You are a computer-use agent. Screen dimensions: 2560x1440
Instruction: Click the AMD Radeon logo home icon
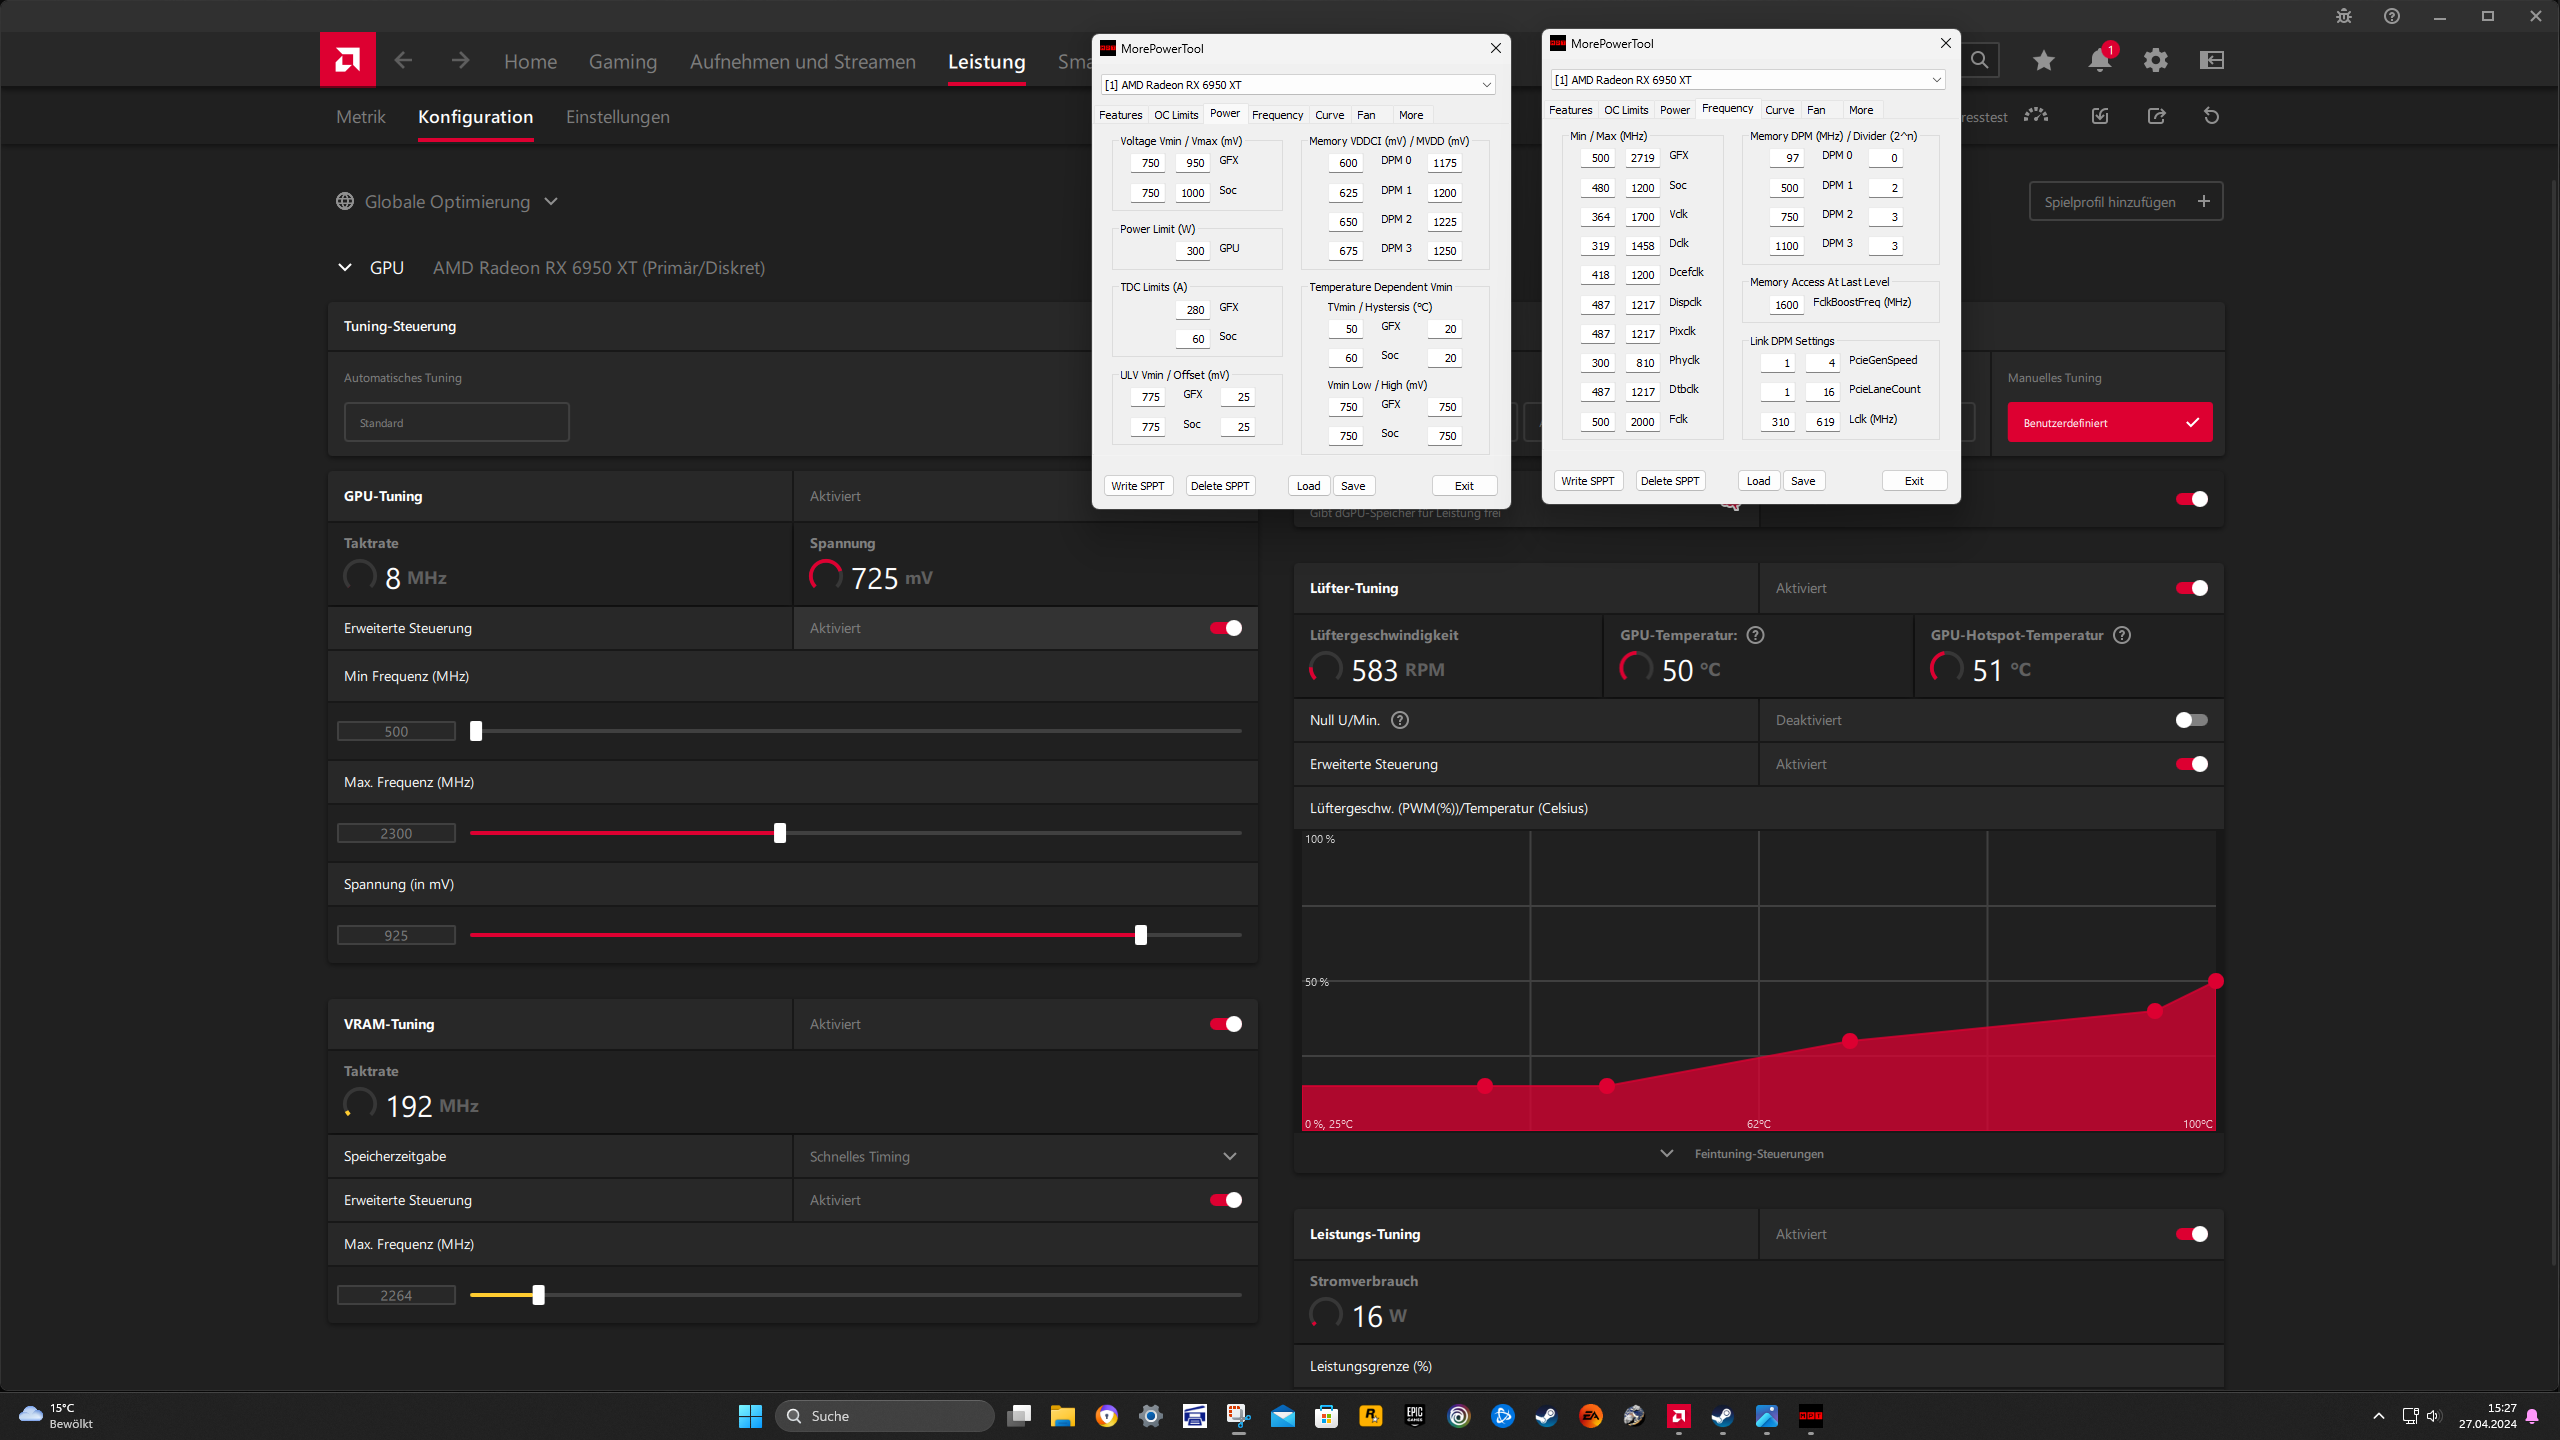pyautogui.click(x=347, y=60)
